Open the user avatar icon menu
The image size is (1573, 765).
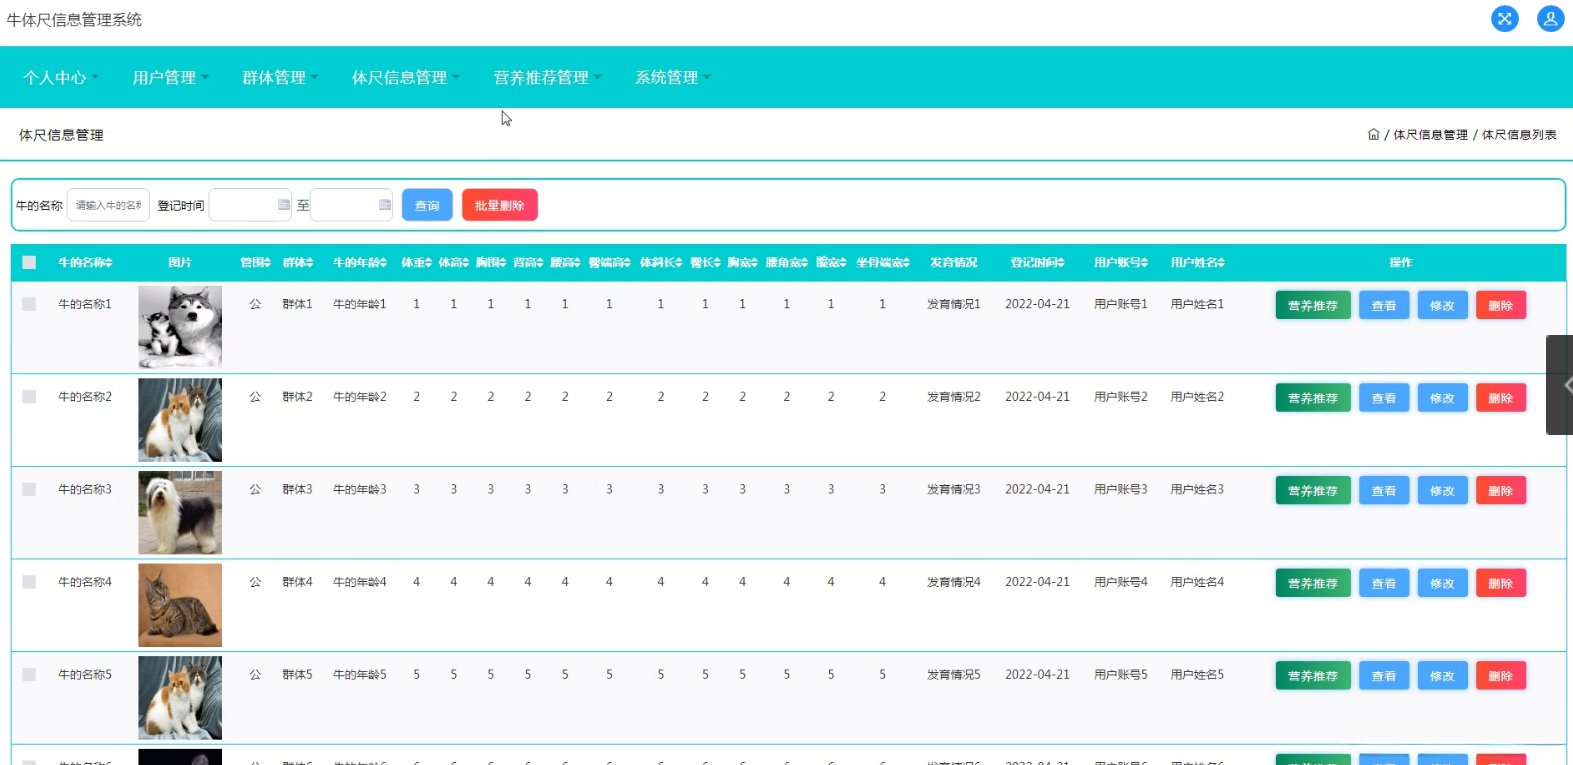[1550, 19]
